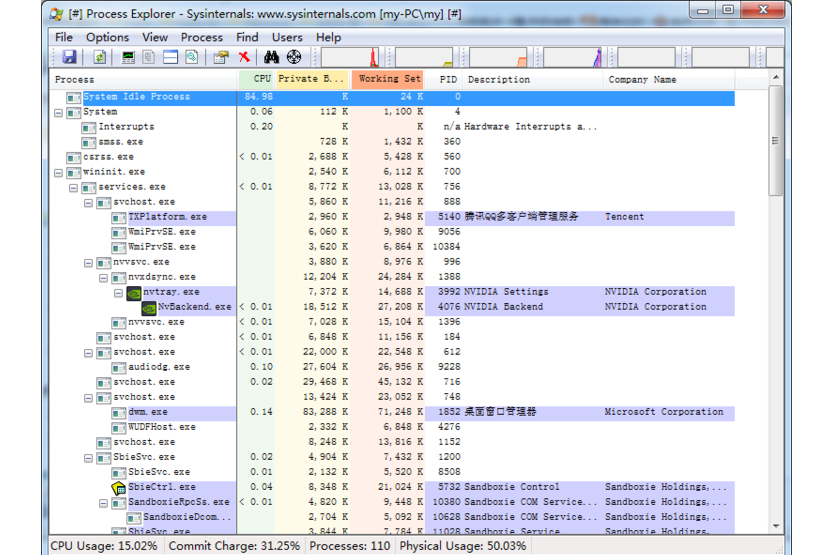Sort by the Working Set column header
832x555 pixels.
tap(387, 79)
